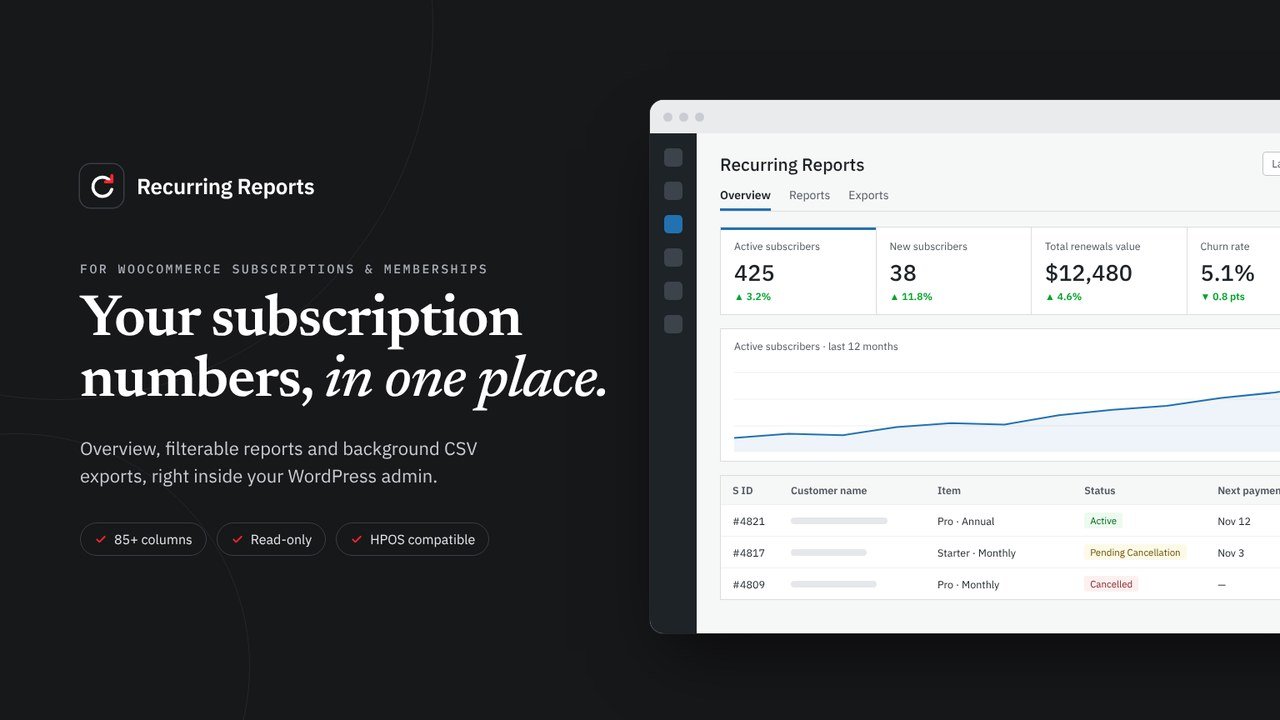Click the Recurring Reports circular-arrow logo icon
The height and width of the screenshot is (720, 1280).
(102, 186)
